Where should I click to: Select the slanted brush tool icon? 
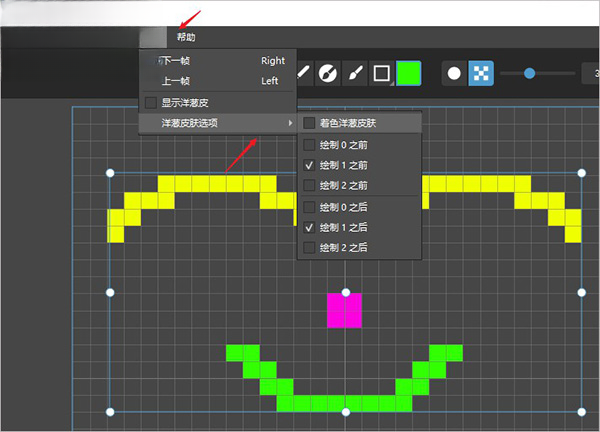click(x=355, y=73)
